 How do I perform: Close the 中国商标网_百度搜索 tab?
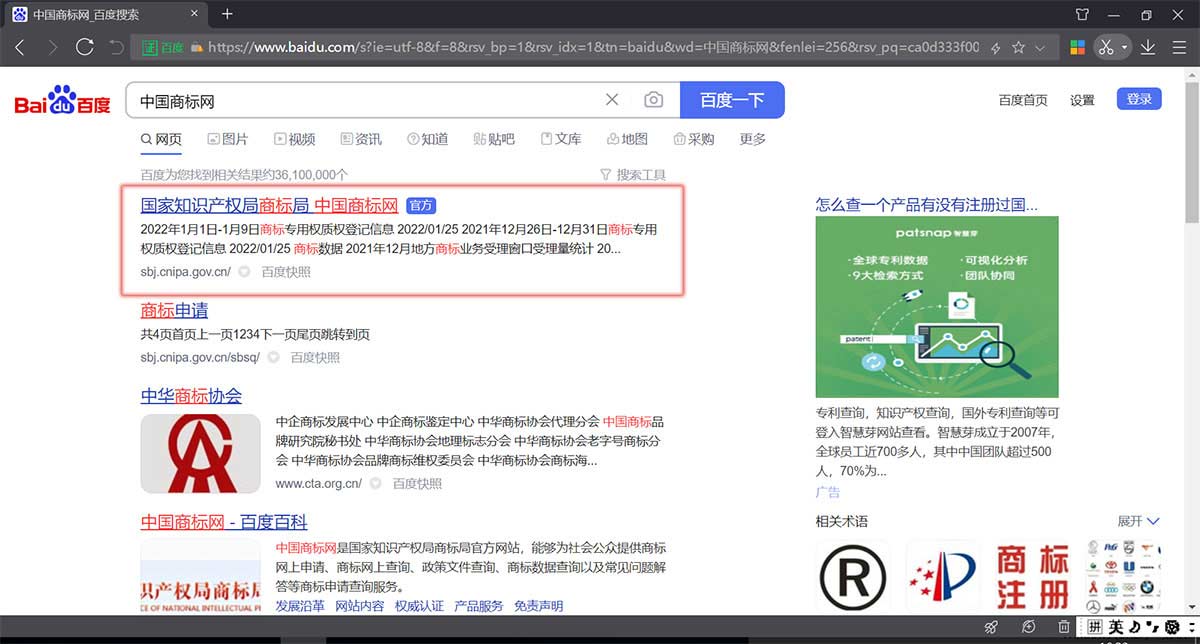[193, 15]
